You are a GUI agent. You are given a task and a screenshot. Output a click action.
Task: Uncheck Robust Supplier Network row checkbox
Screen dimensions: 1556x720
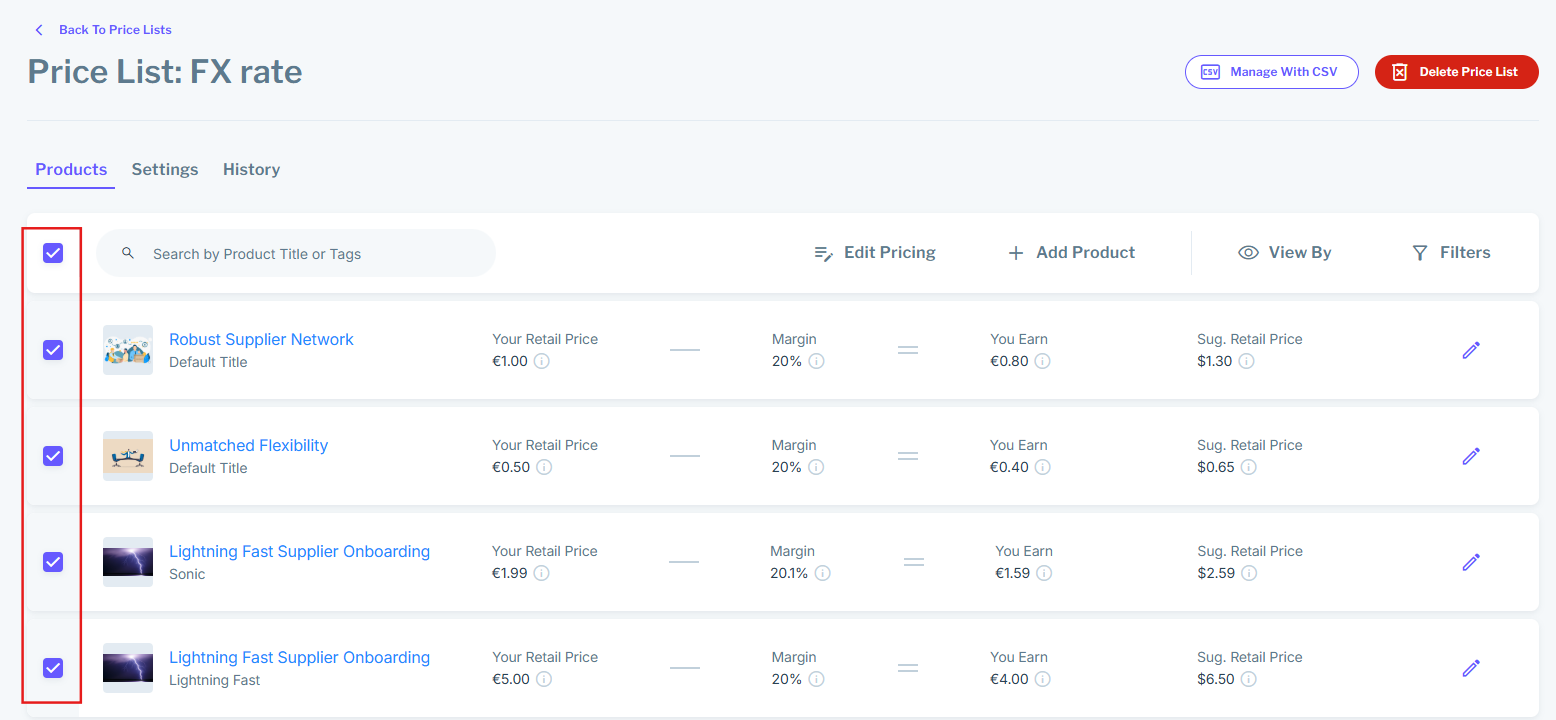[53, 350]
